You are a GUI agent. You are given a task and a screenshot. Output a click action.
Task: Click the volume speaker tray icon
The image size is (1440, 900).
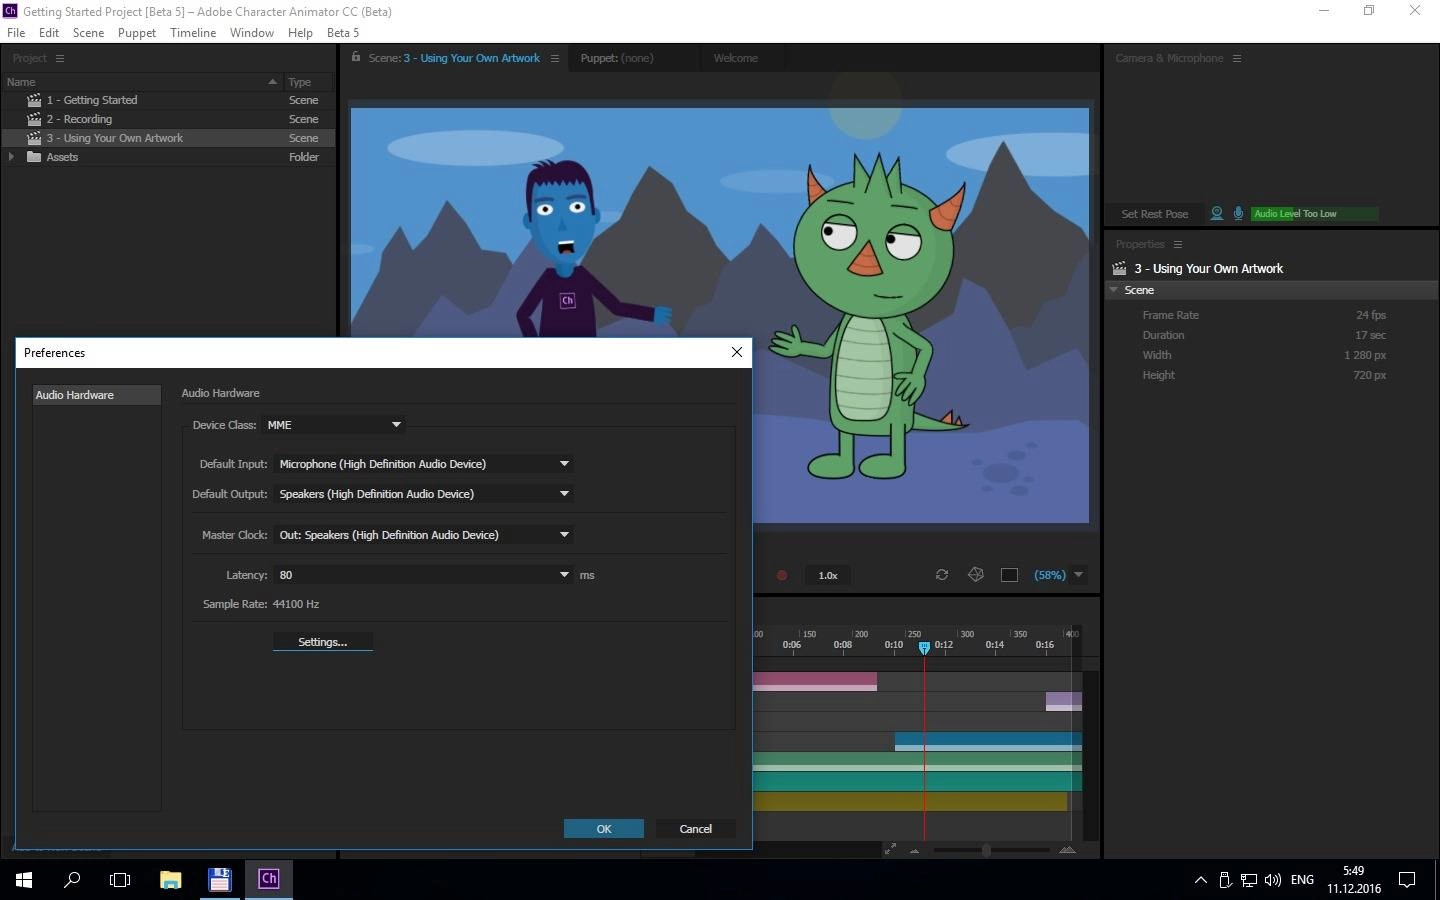[x=1273, y=880]
